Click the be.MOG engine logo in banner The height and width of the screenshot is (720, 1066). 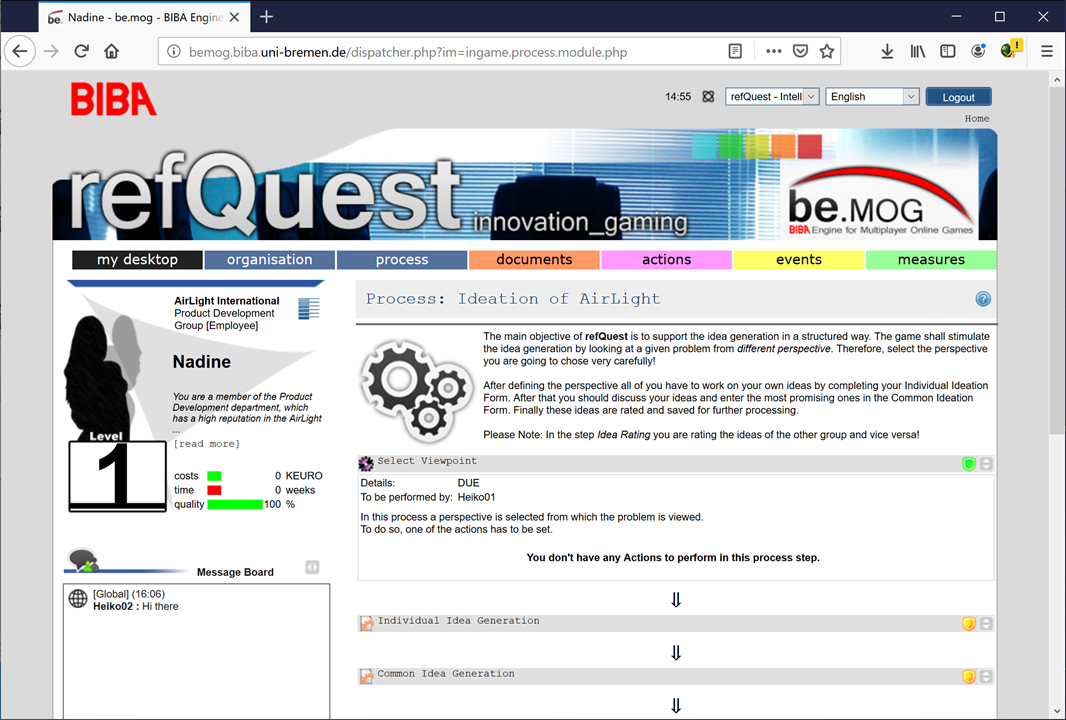tap(880, 202)
